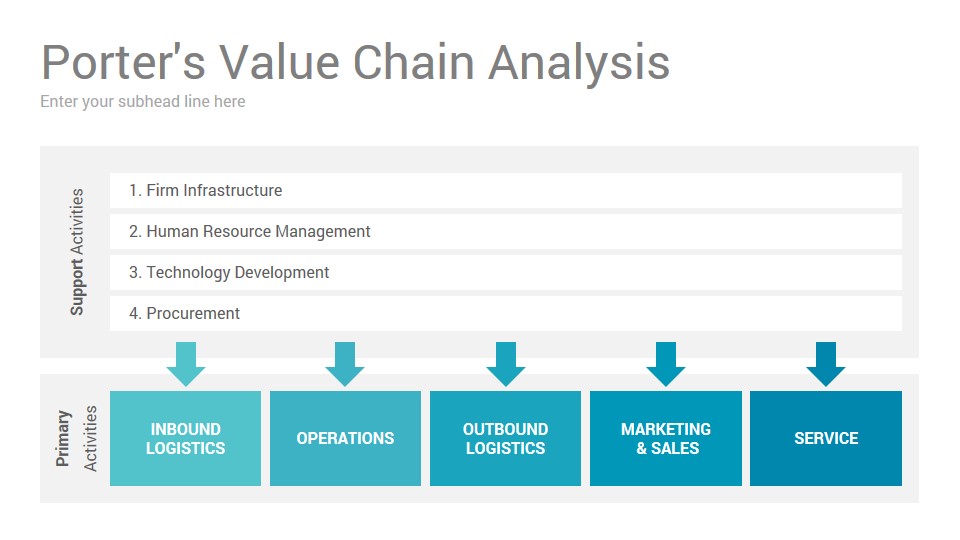960x540 pixels.
Task: Select the Primary Activities vertical label
Action: click(x=77, y=438)
